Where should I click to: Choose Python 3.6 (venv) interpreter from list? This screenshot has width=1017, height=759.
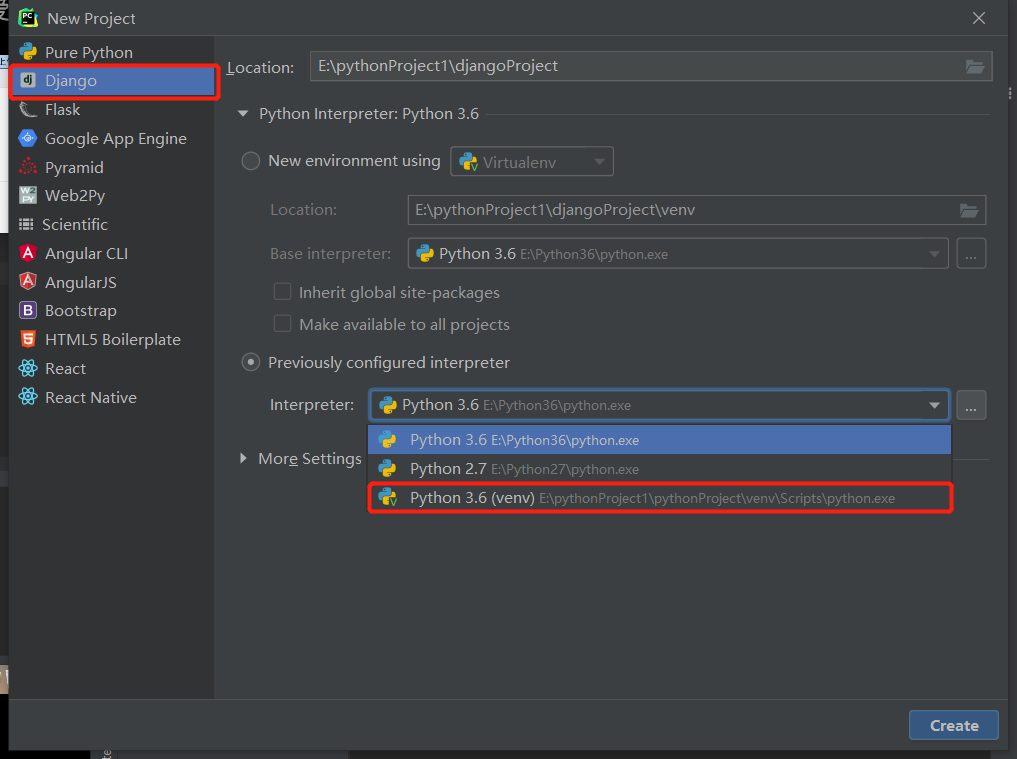point(659,498)
